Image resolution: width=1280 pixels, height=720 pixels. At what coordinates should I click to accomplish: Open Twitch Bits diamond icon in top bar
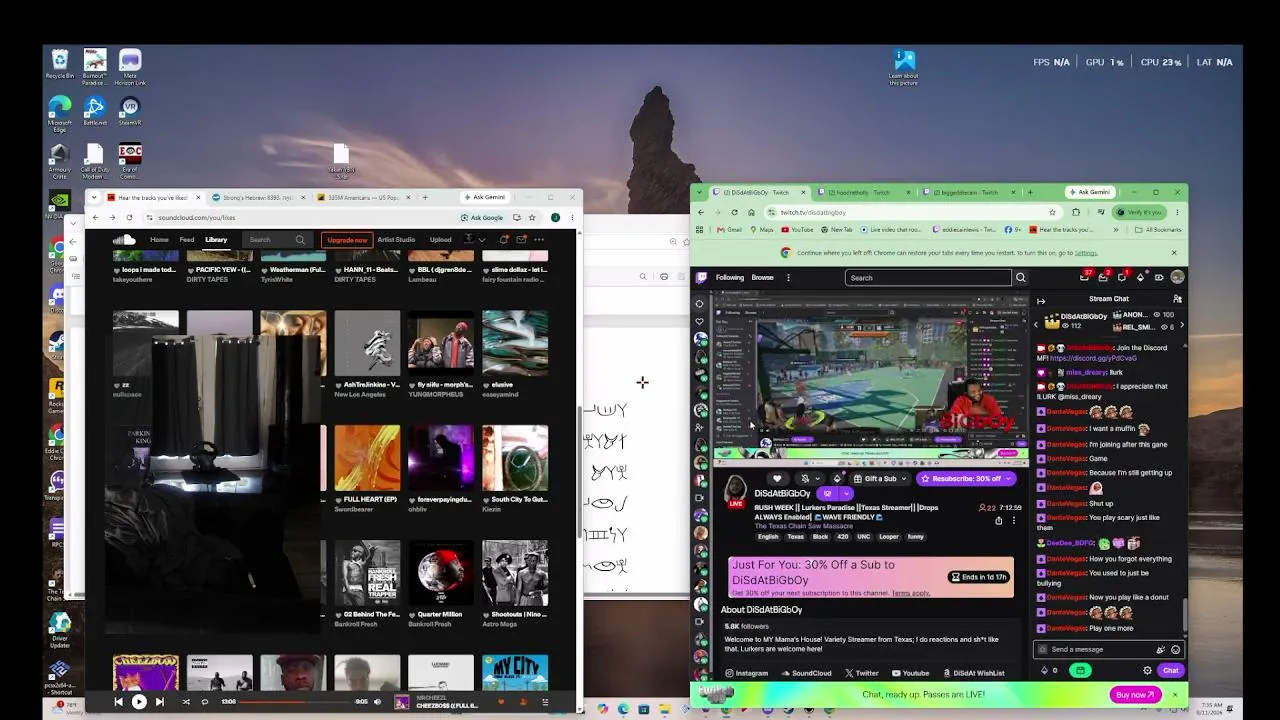point(1140,277)
